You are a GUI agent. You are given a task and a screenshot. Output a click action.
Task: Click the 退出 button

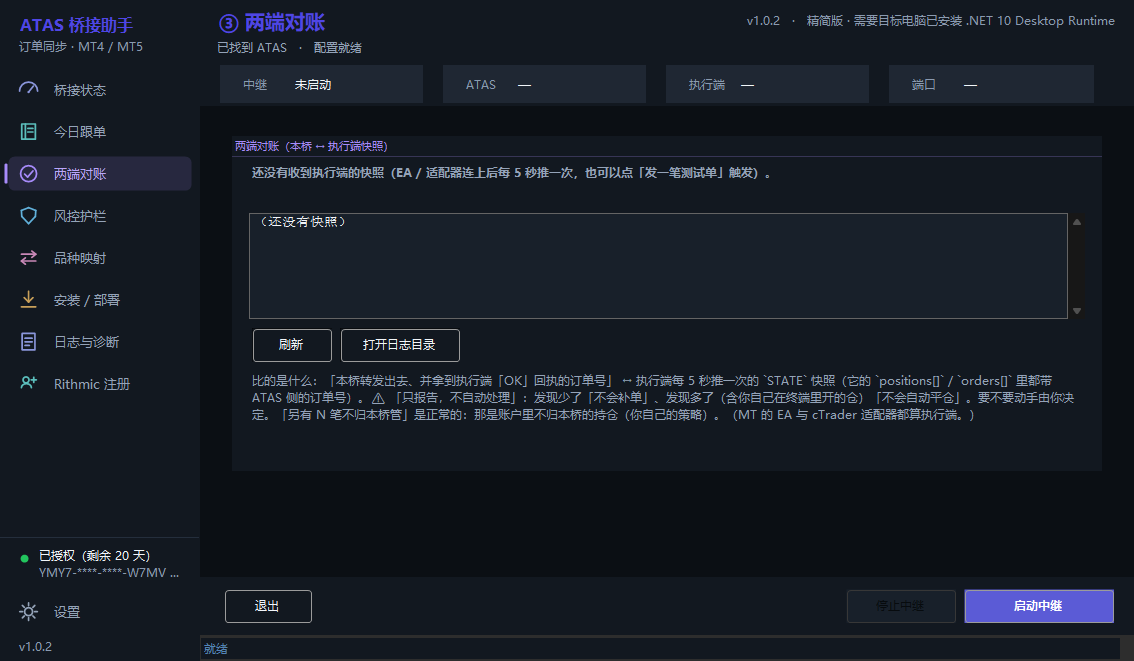(268, 606)
